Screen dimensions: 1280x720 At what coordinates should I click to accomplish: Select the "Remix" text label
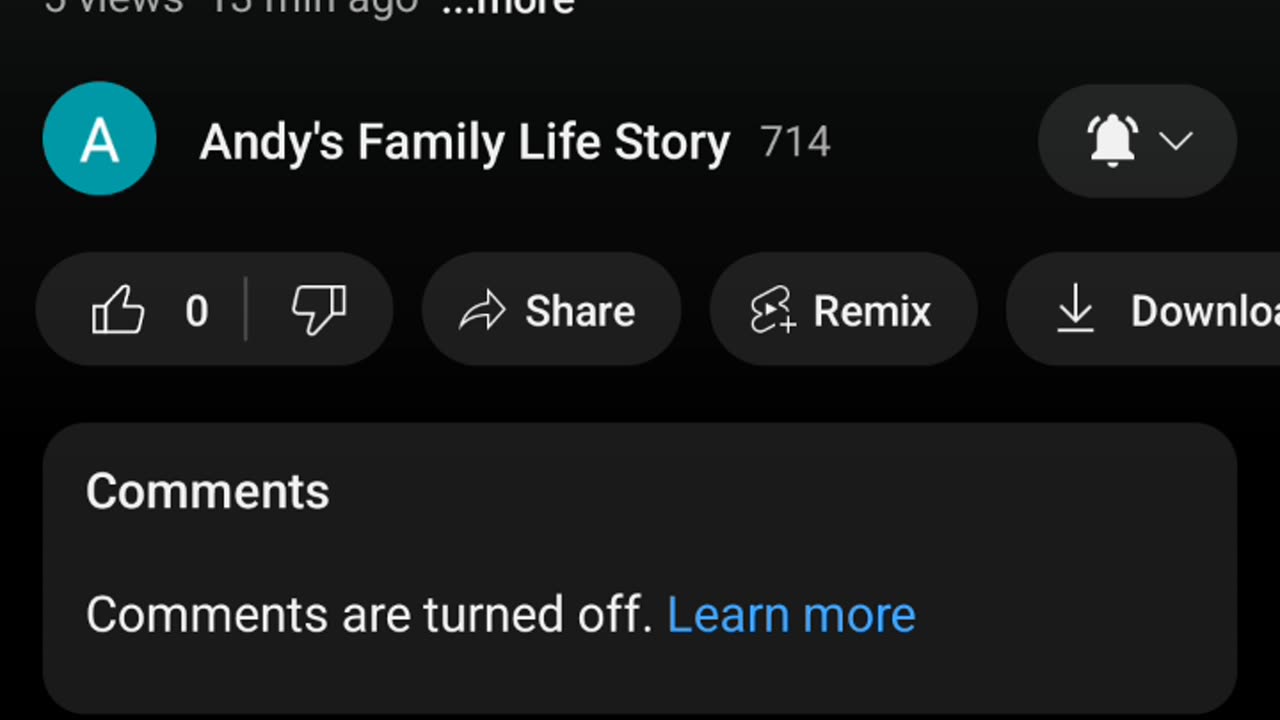pyautogui.click(x=872, y=311)
